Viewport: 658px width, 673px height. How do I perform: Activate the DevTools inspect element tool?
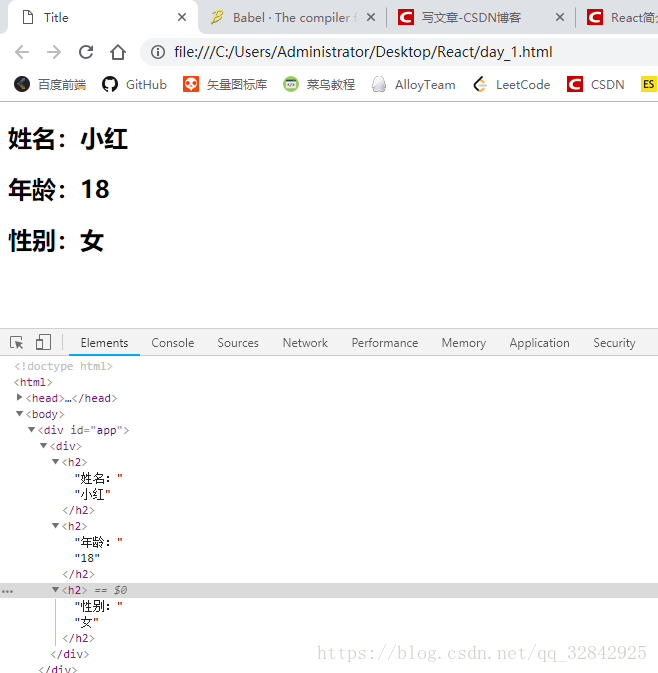pyautogui.click(x=17, y=343)
